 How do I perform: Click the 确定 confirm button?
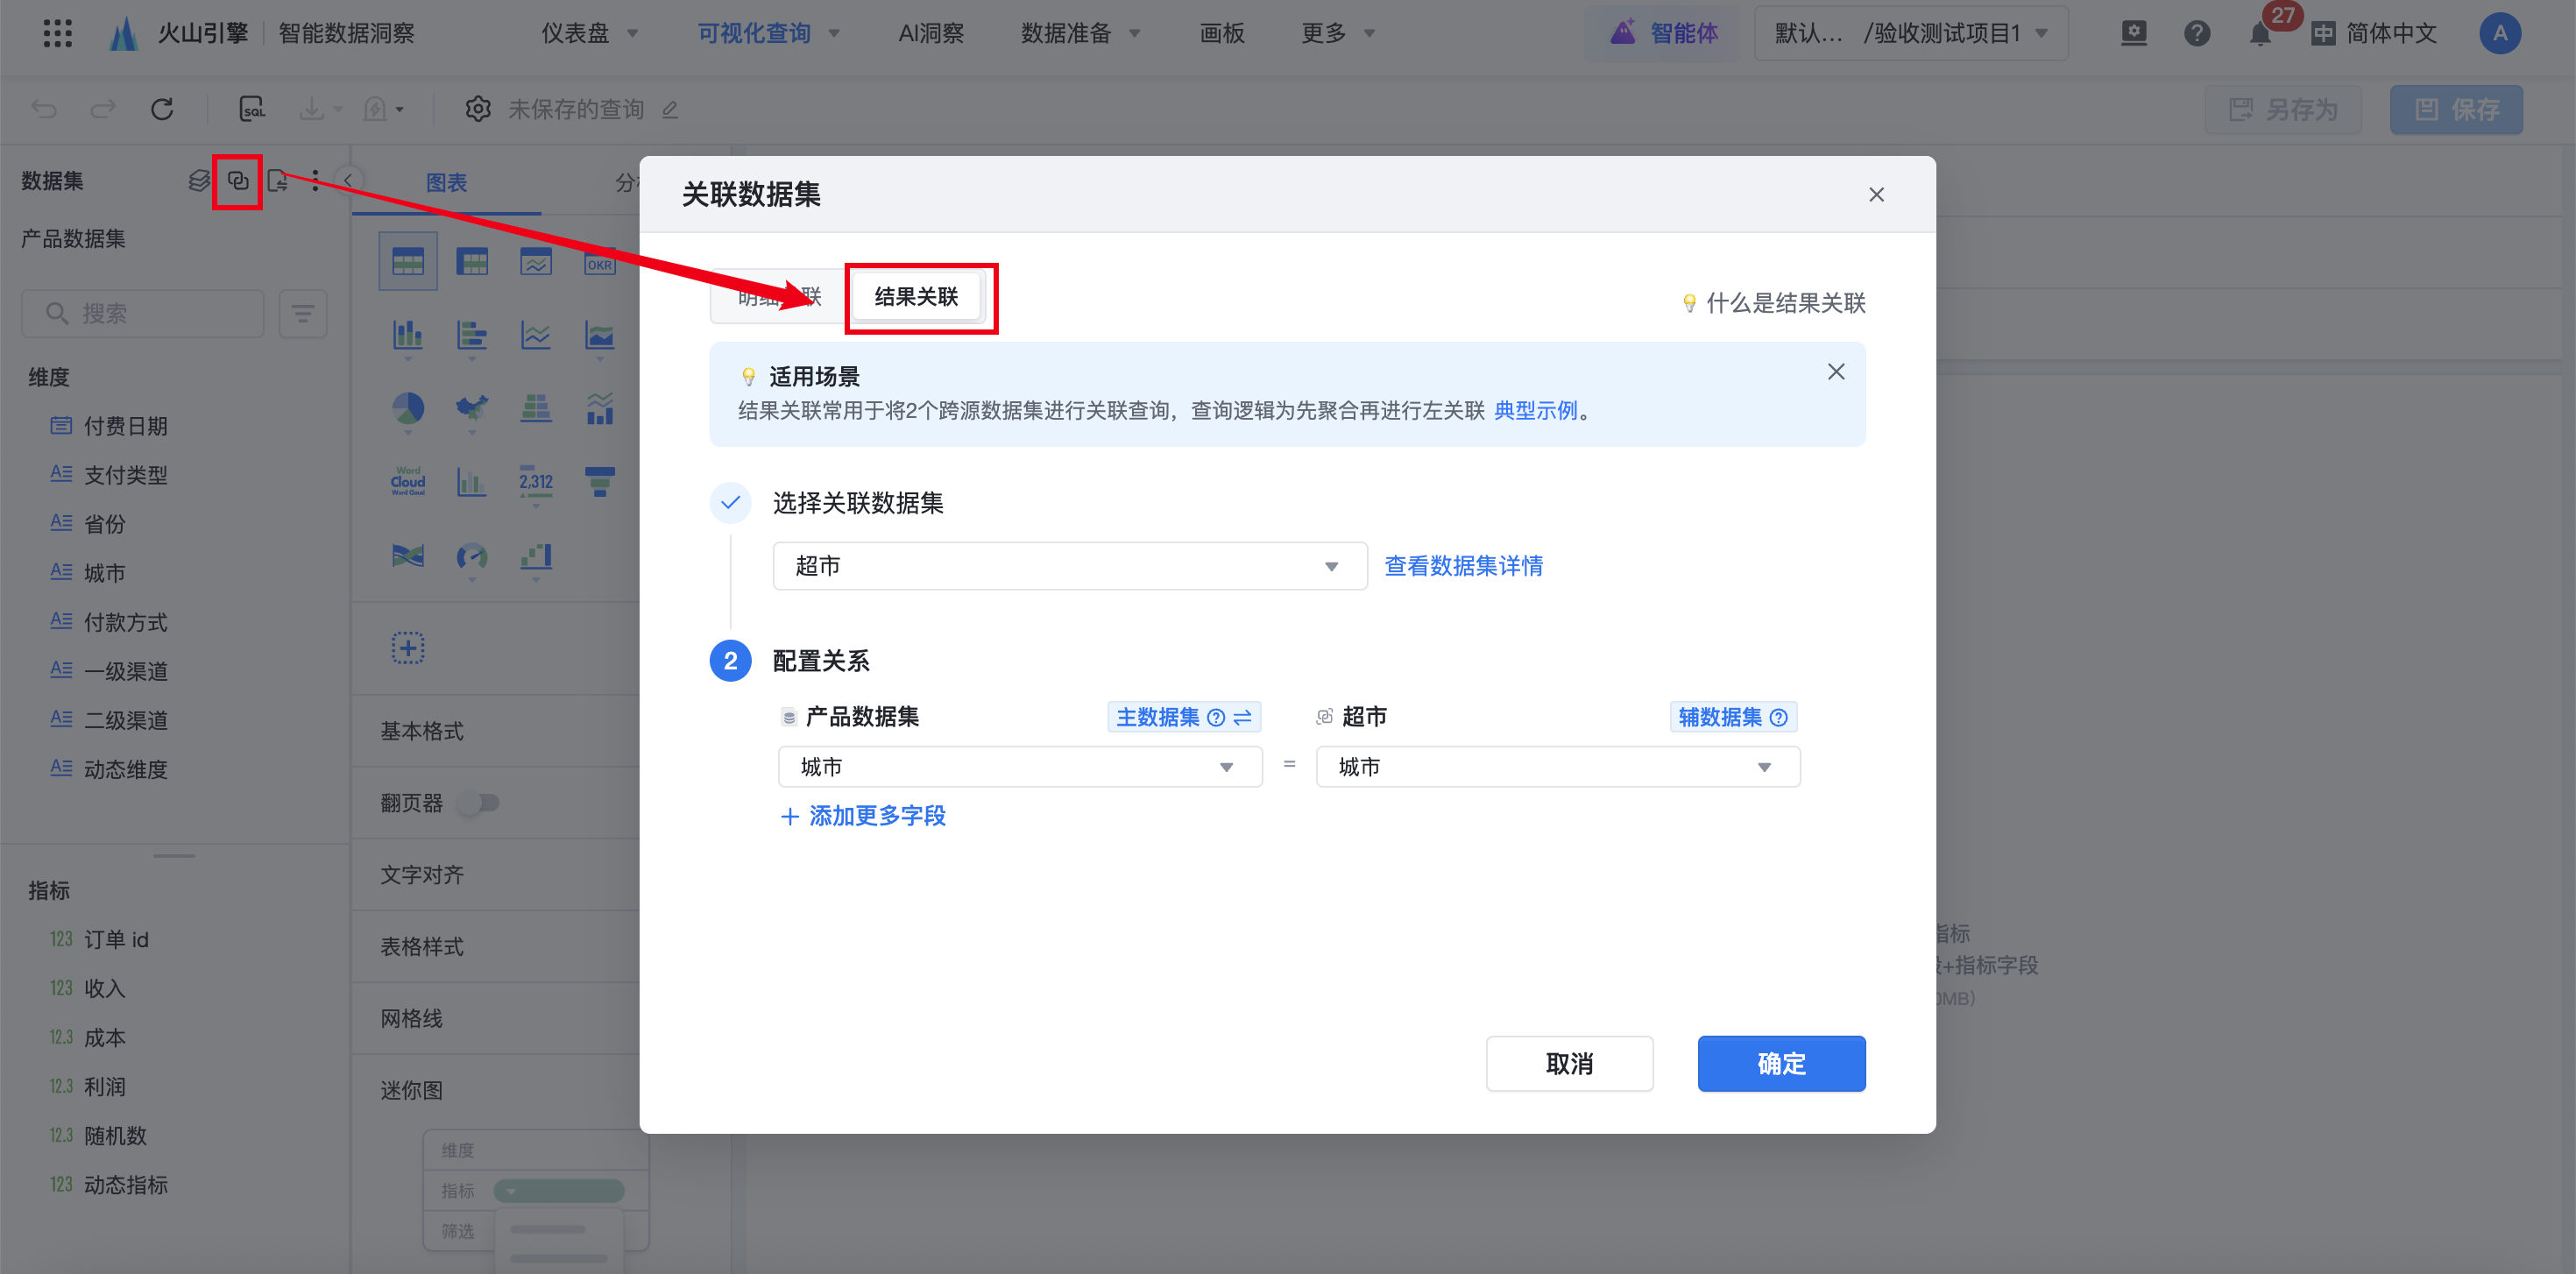[x=1780, y=1063]
